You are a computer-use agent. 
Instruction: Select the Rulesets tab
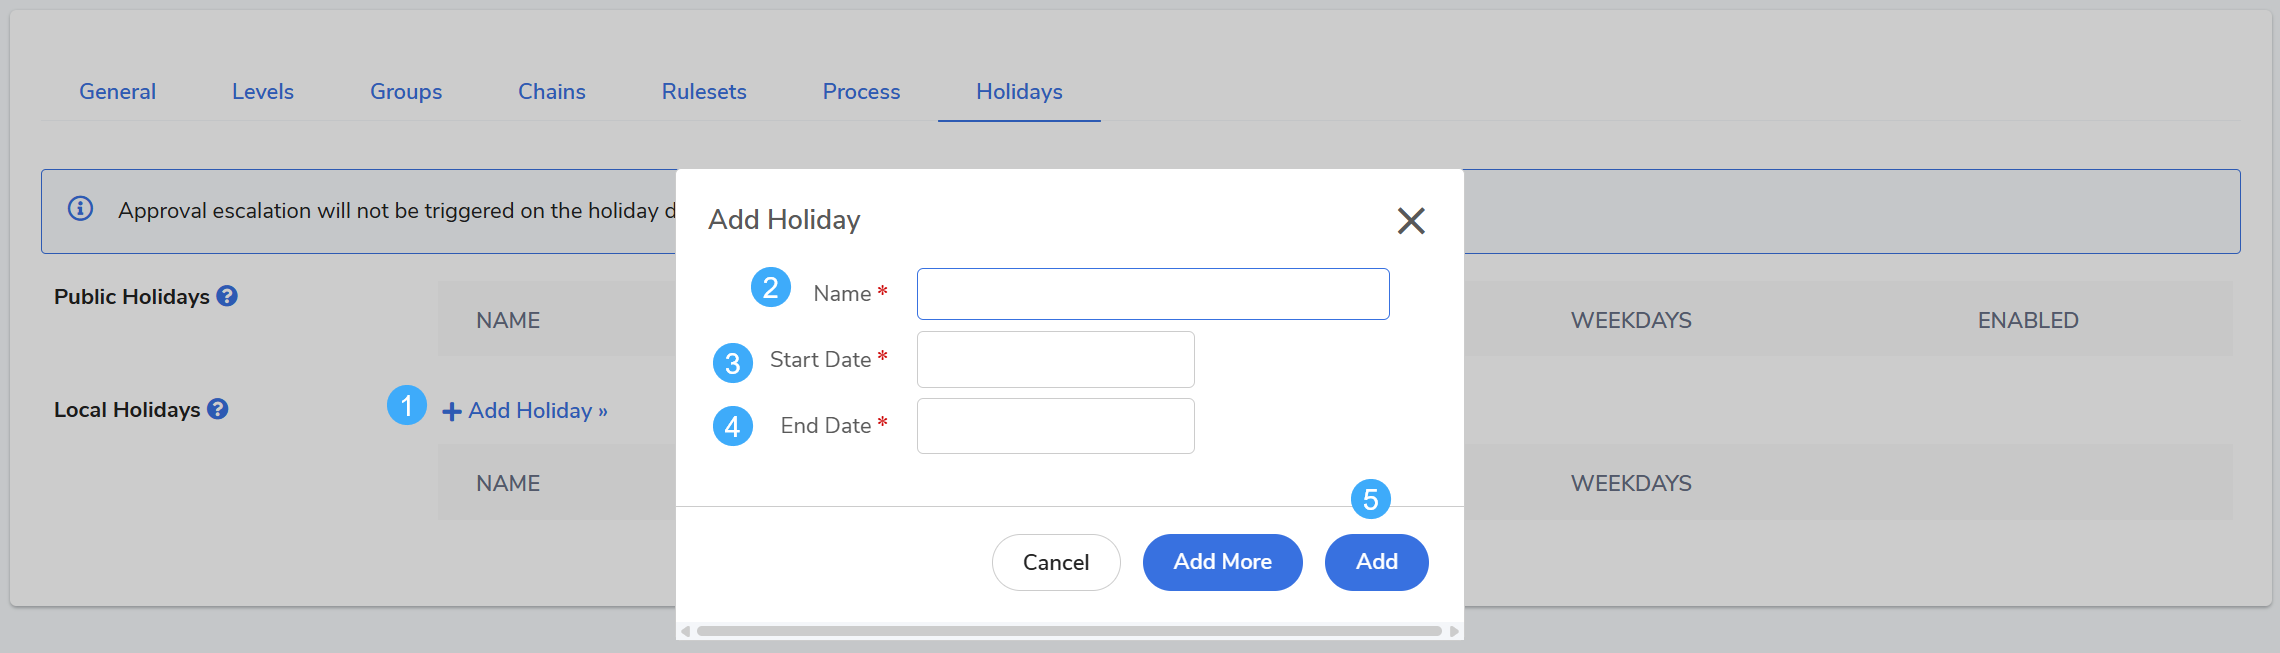(704, 92)
